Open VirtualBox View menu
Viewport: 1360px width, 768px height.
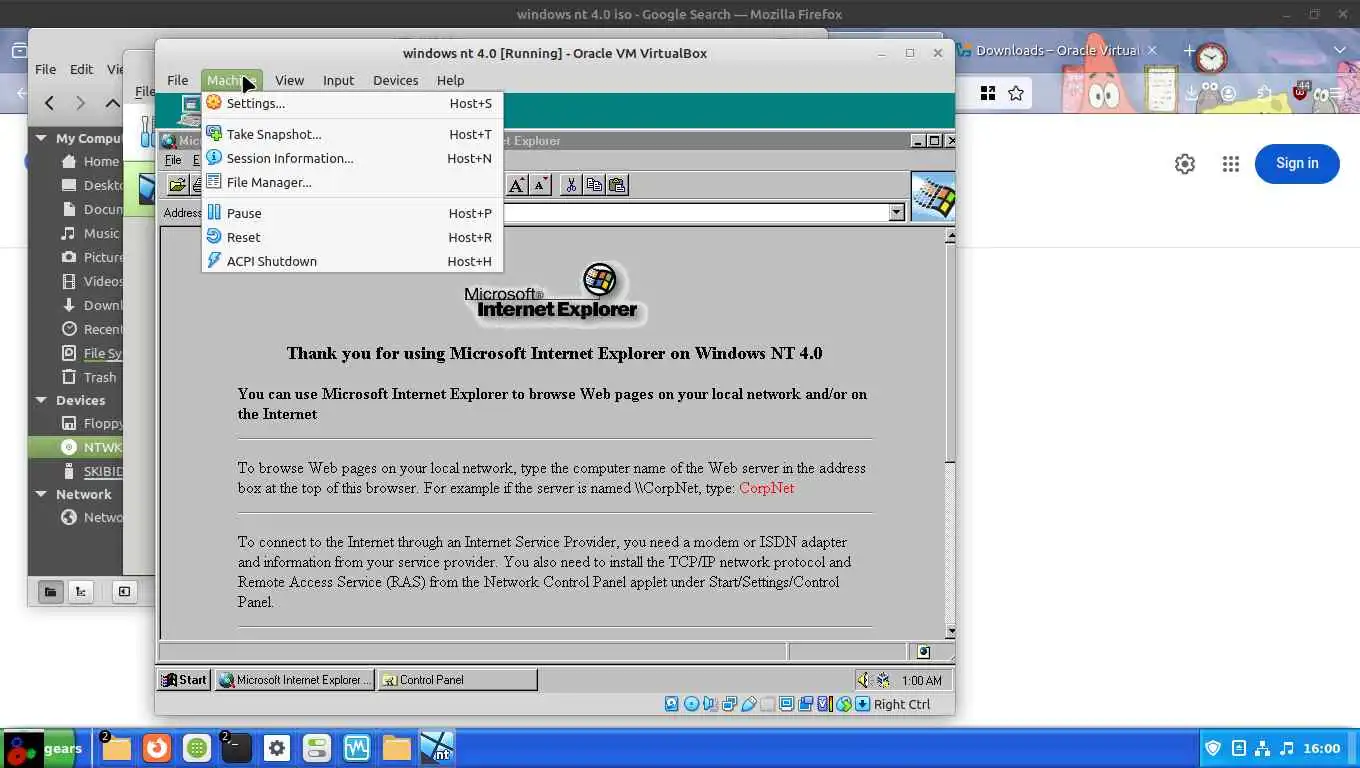289,80
